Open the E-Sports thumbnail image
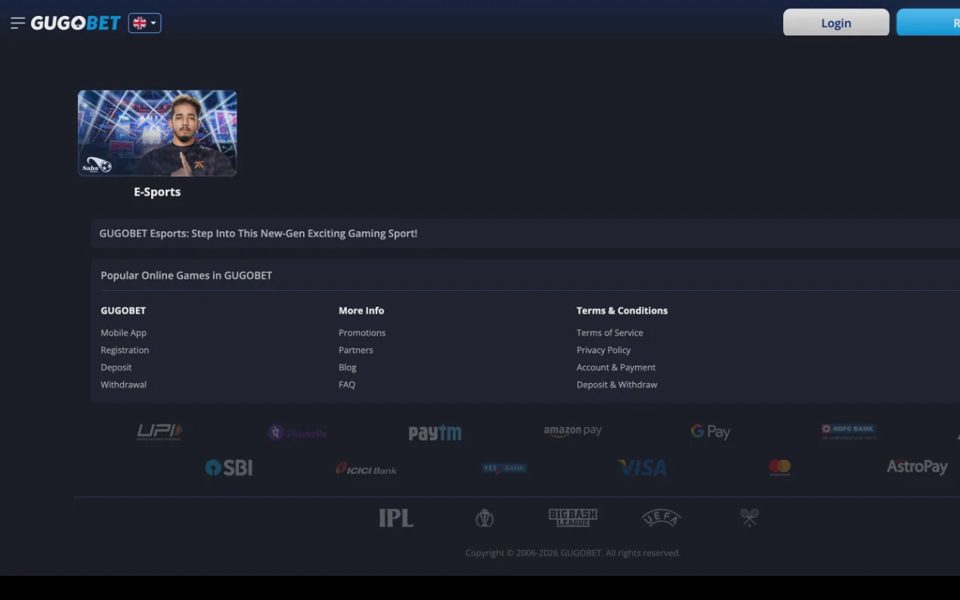Image resolution: width=960 pixels, height=600 pixels. (x=157, y=133)
